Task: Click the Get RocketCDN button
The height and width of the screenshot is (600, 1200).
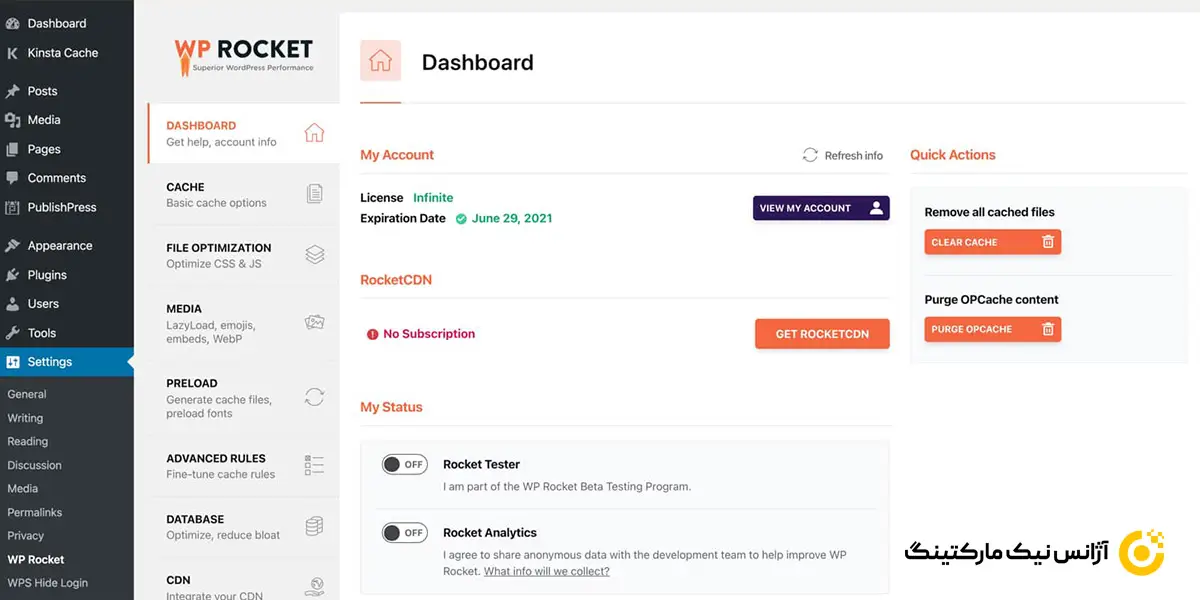Action: point(822,334)
